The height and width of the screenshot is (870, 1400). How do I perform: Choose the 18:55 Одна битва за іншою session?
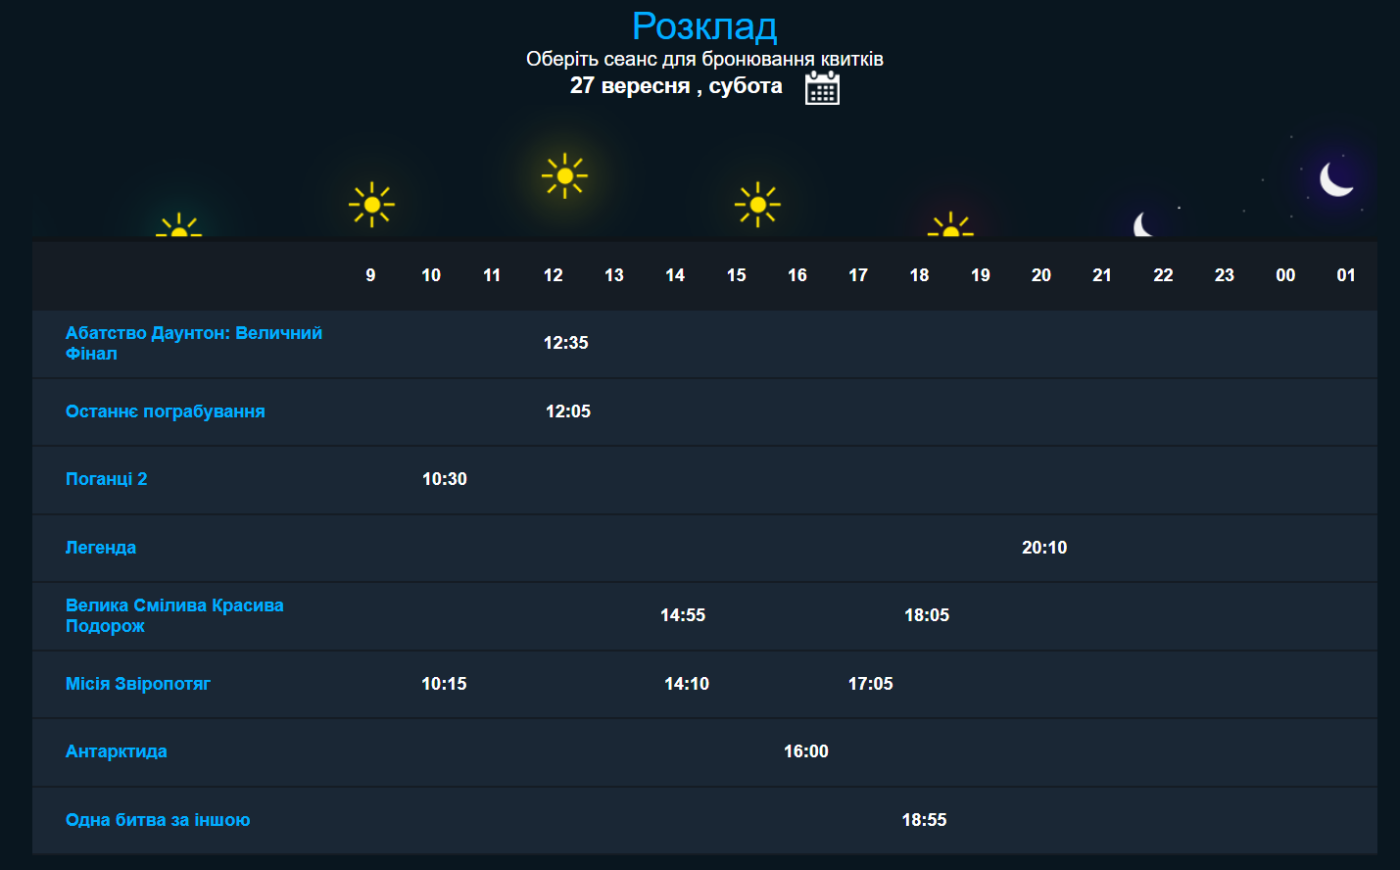pyautogui.click(x=924, y=820)
